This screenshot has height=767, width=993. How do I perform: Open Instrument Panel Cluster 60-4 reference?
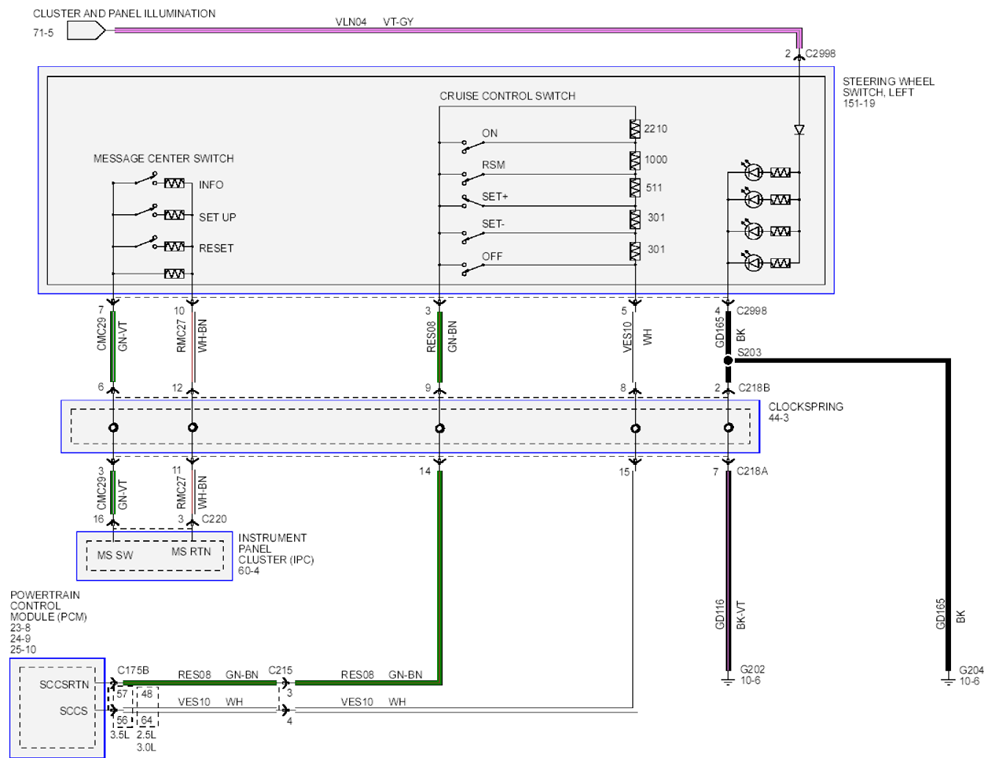click(275, 554)
